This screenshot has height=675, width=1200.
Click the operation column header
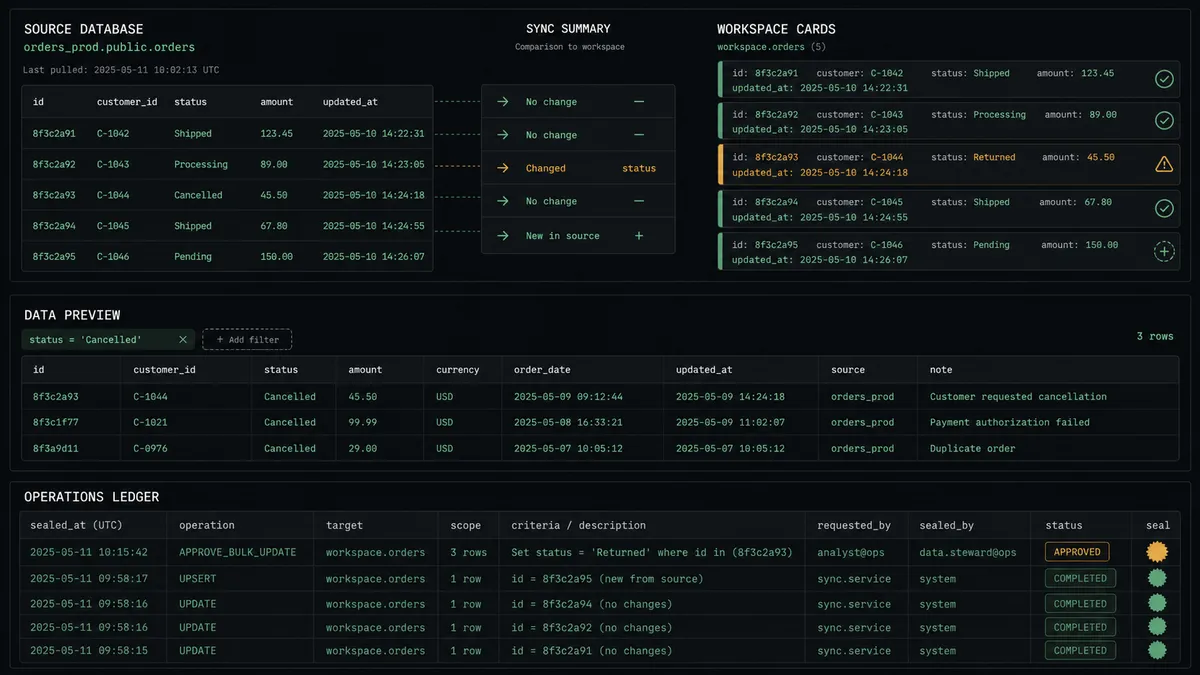(207, 525)
